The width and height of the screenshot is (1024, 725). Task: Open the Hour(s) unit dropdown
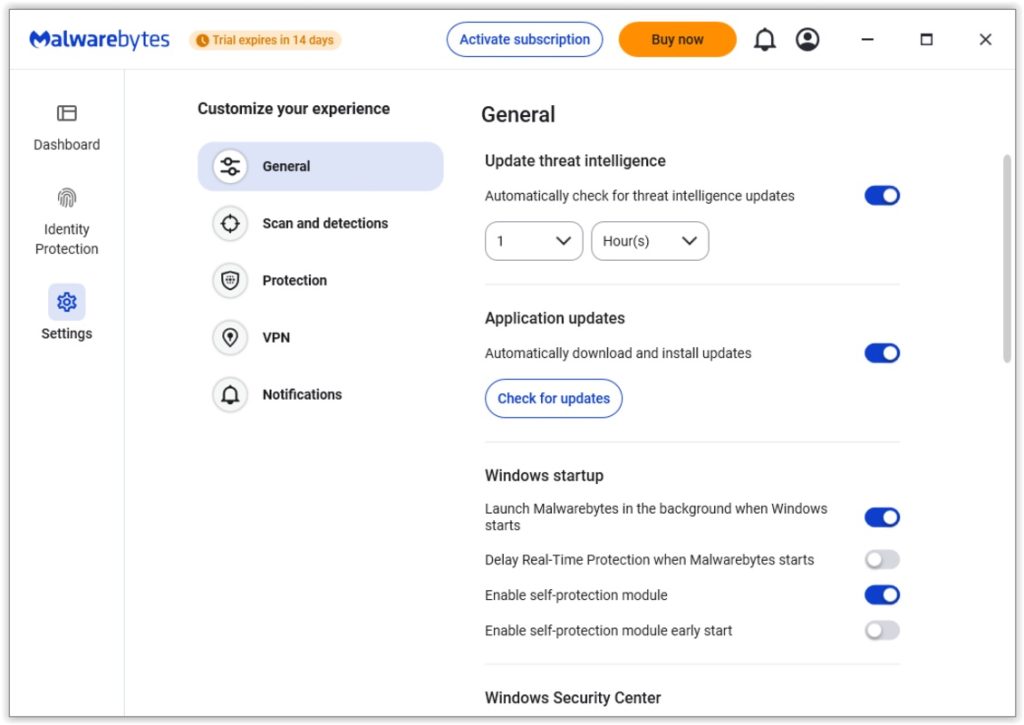[650, 241]
